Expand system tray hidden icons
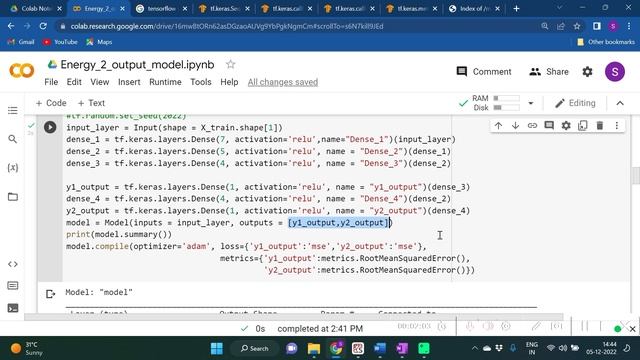 [x=474, y=348]
